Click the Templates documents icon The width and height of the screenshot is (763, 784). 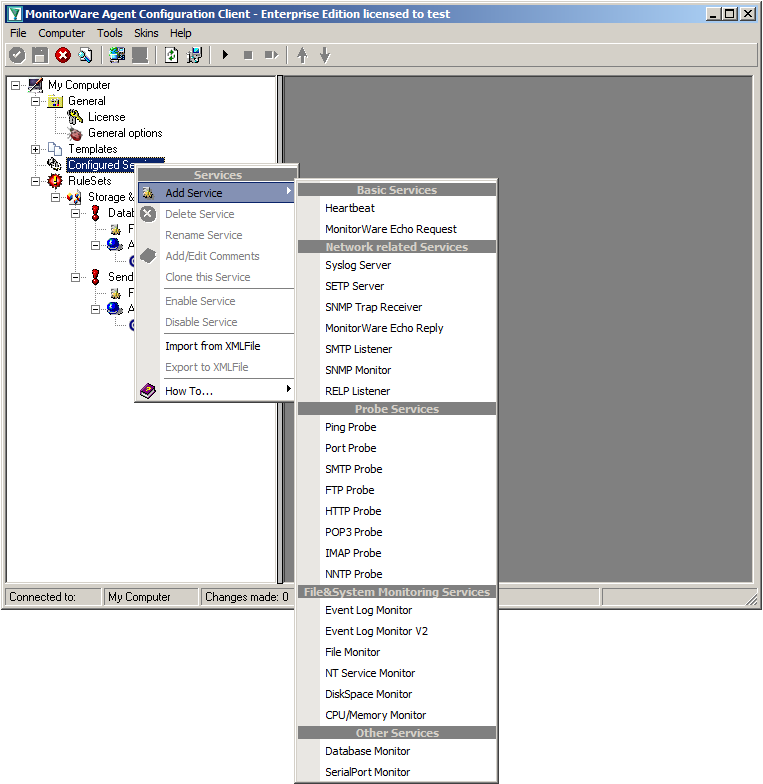55,149
